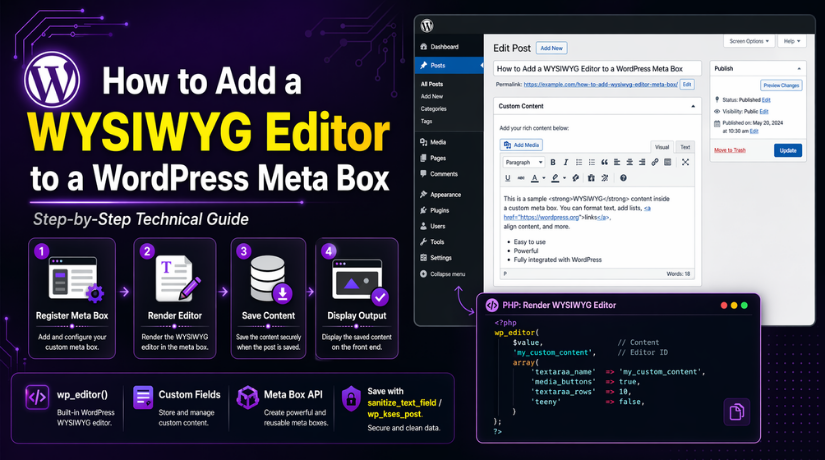Toggle the toolbar kitchen sink icon
Screen dimensions: 825x460
[667, 162]
